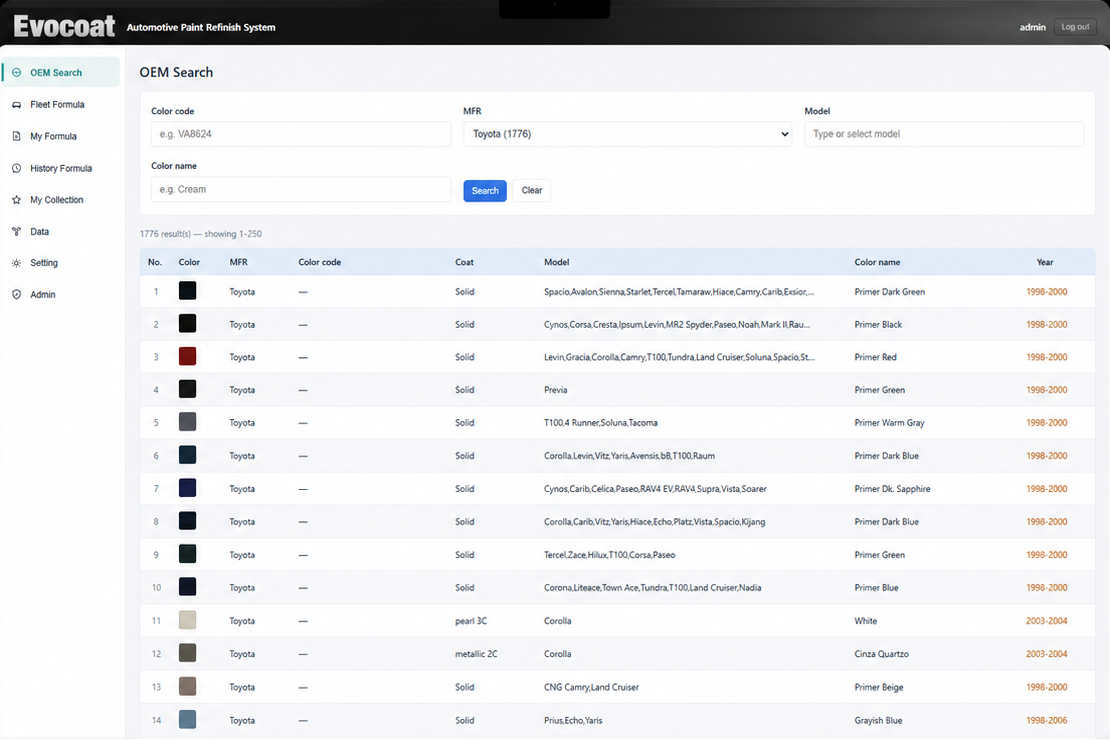Click the Fleet Formula car icon
Image resolution: width=1110 pixels, height=740 pixels.
coord(16,104)
